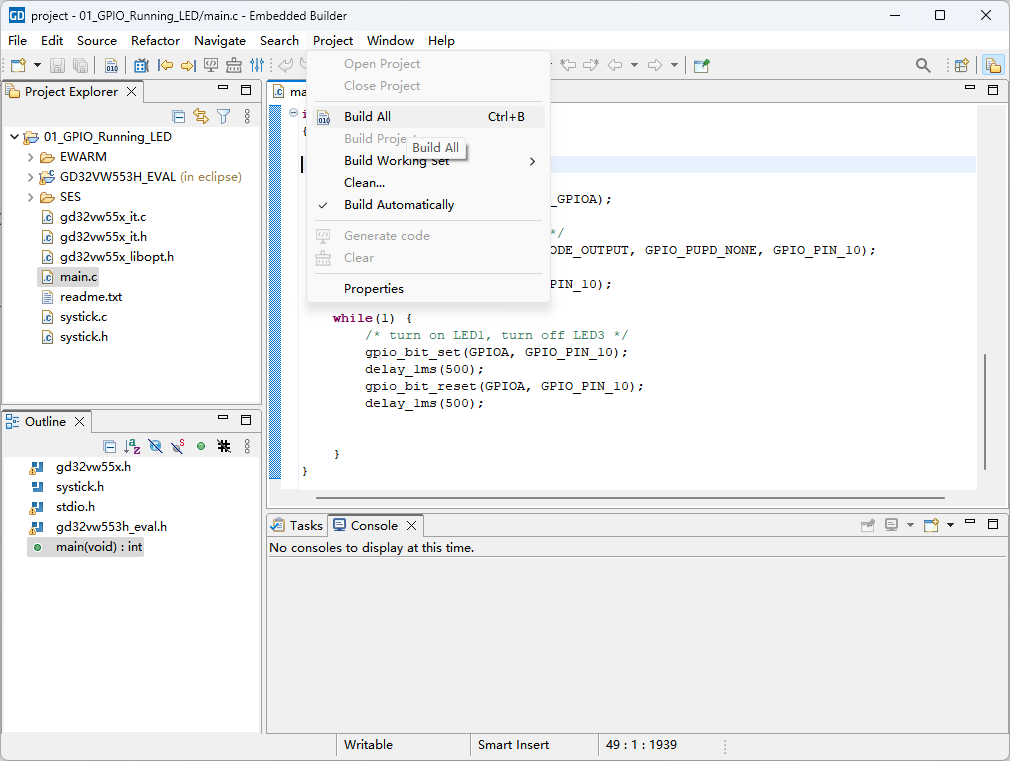Sort Outline entries alphabetically
The height and width of the screenshot is (761, 1010).
(x=132, y=447)
